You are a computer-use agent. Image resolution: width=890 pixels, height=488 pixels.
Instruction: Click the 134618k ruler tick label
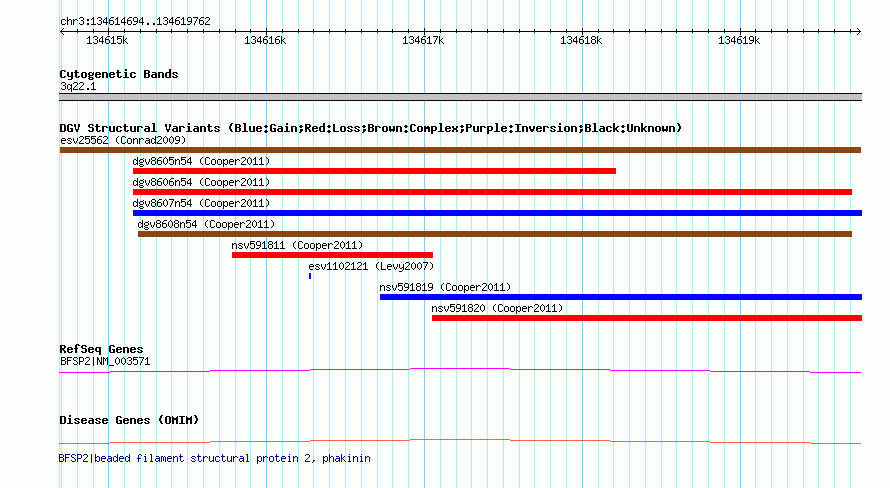pyautogui.click(x=581, y=40)
